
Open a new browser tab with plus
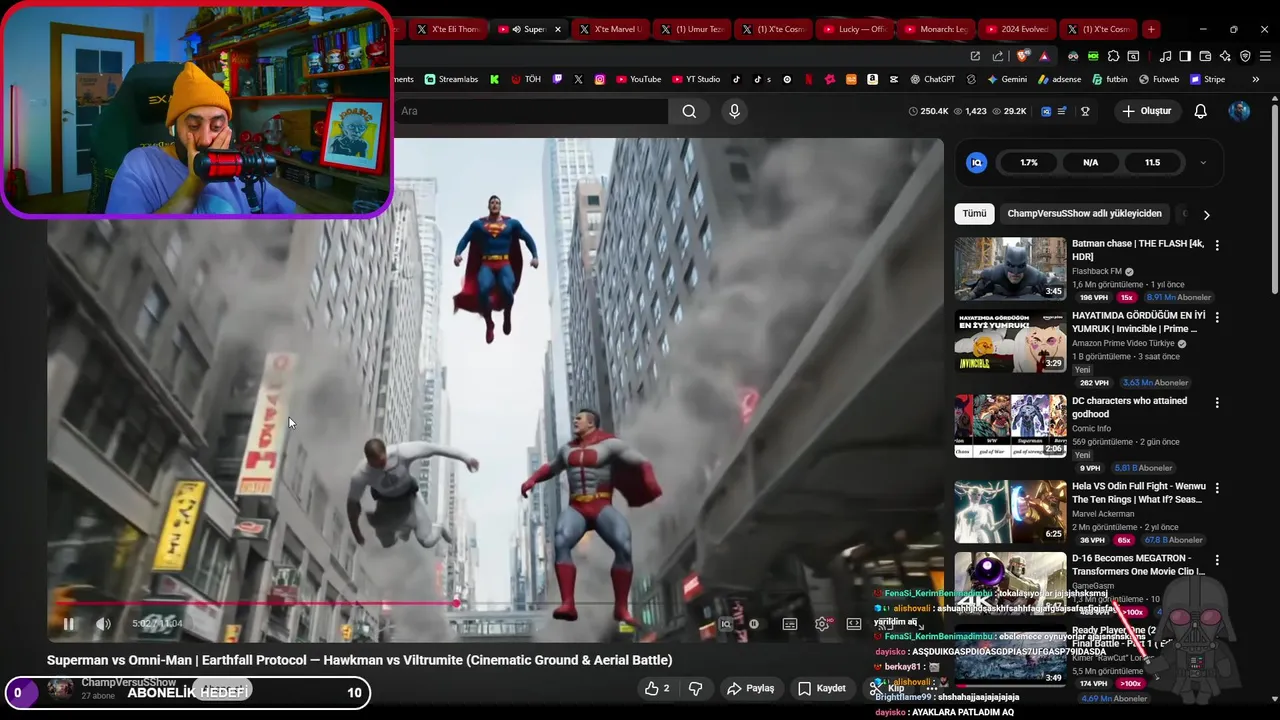pos(1151,29)
